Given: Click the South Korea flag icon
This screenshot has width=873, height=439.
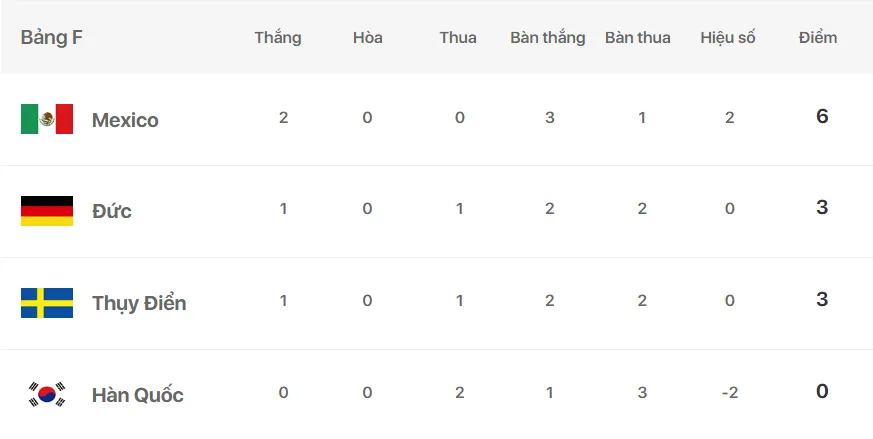Looking at the screenshot, I should 47,394.
